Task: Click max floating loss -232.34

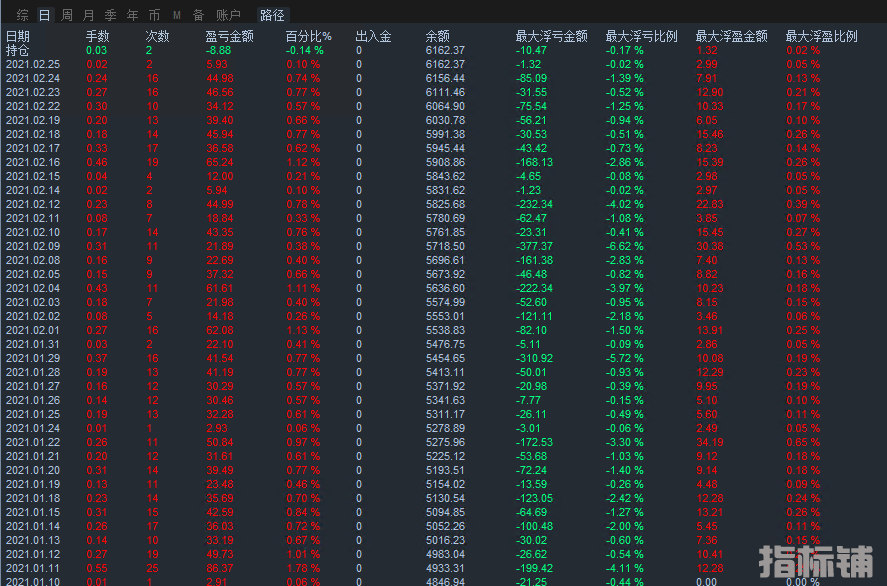Action: click(535, 204)
